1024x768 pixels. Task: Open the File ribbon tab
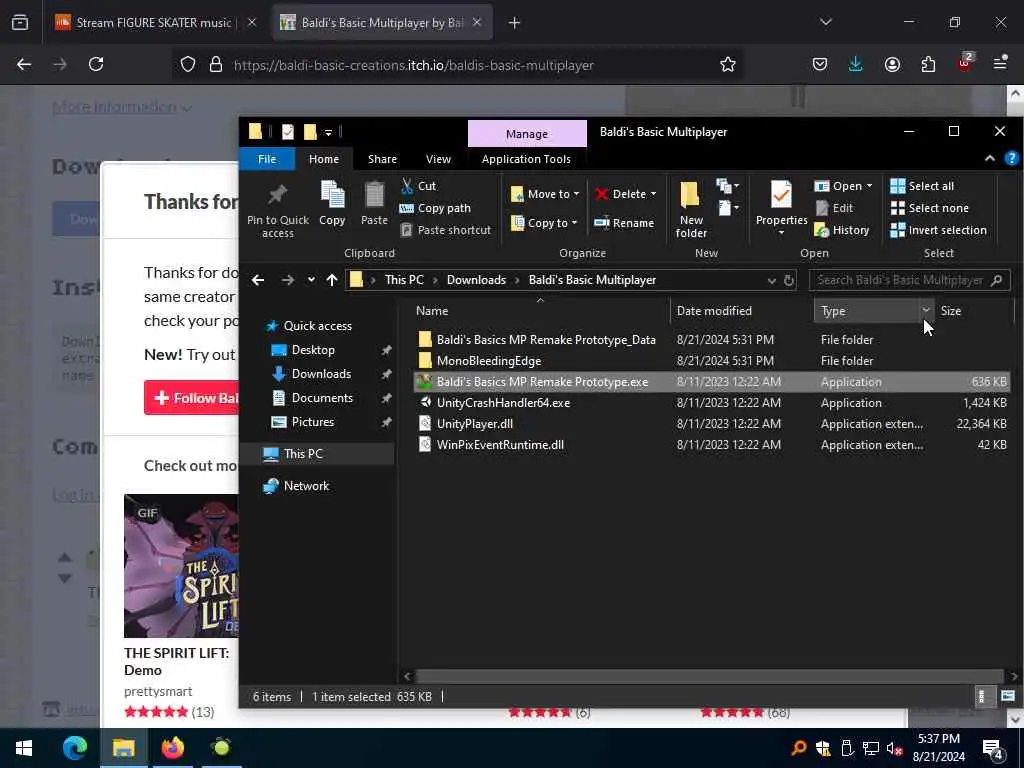(x=266, y=159)
